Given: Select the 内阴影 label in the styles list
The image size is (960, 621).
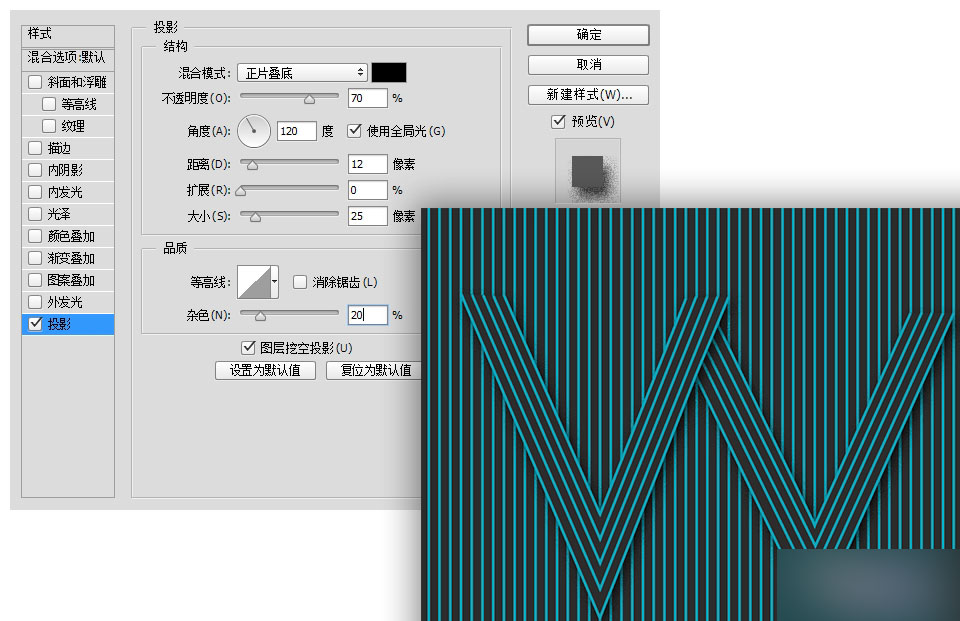Looking at the screenshot, I should [65, 170].
